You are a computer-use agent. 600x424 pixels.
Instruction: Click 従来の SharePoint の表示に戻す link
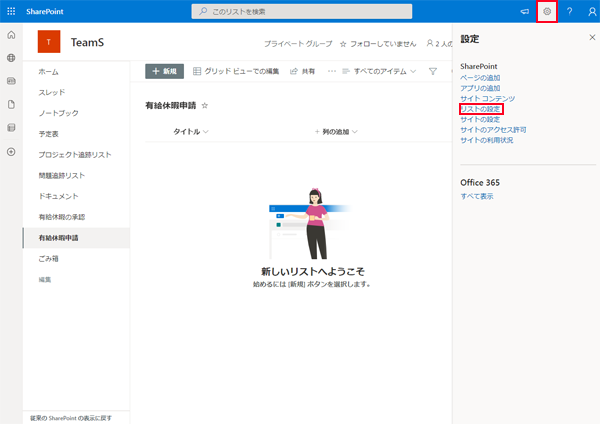71,418
